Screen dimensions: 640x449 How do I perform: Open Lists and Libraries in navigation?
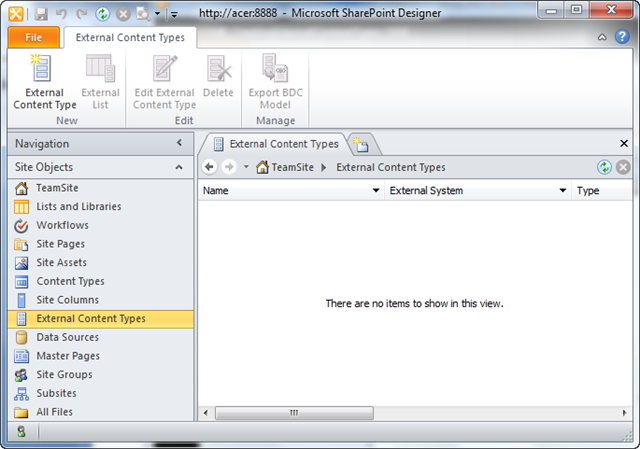100,207
